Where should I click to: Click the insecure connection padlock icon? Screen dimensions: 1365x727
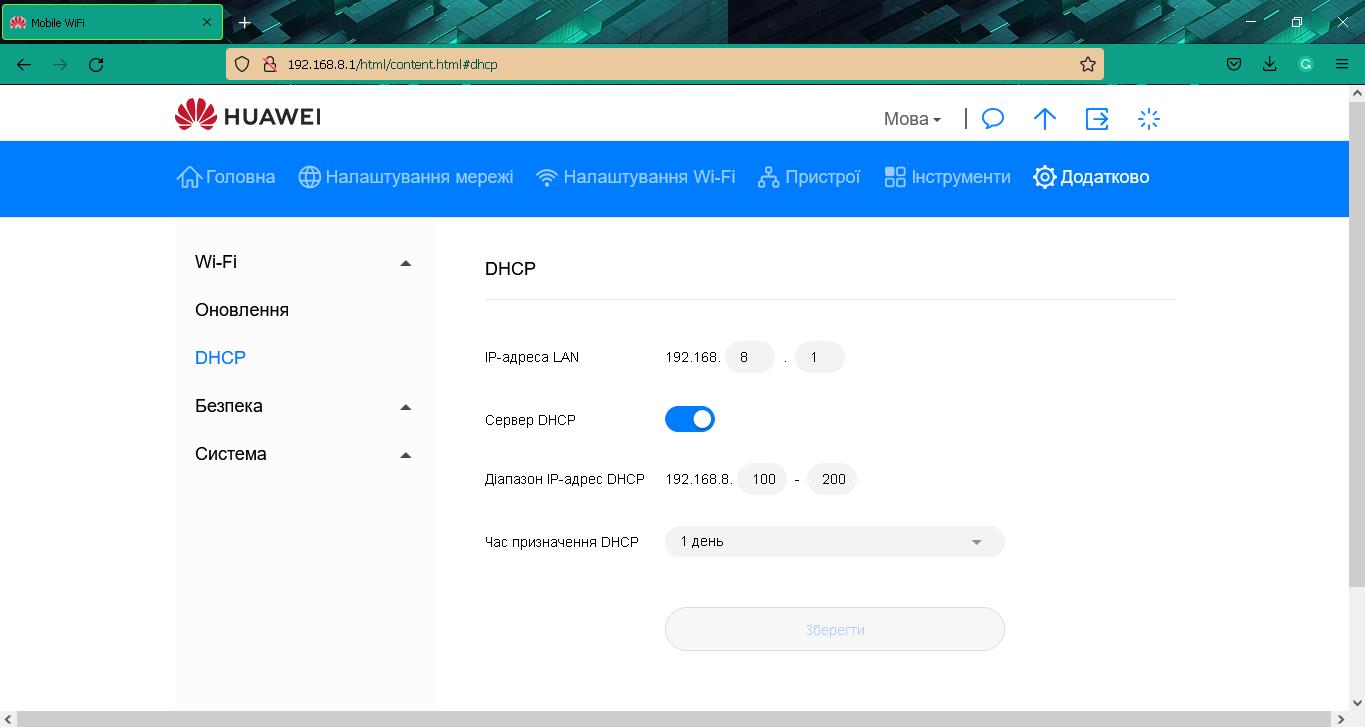click(x=269, y=64)
